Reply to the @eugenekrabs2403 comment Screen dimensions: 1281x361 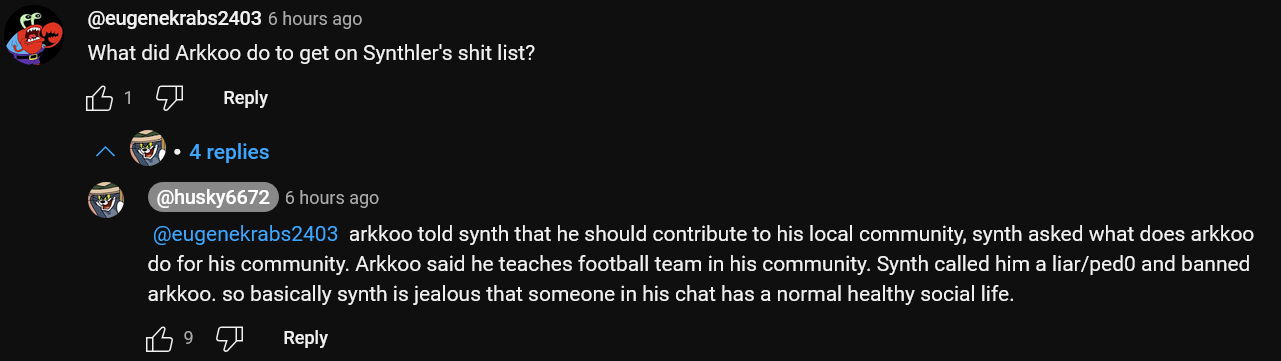(245, 98)
